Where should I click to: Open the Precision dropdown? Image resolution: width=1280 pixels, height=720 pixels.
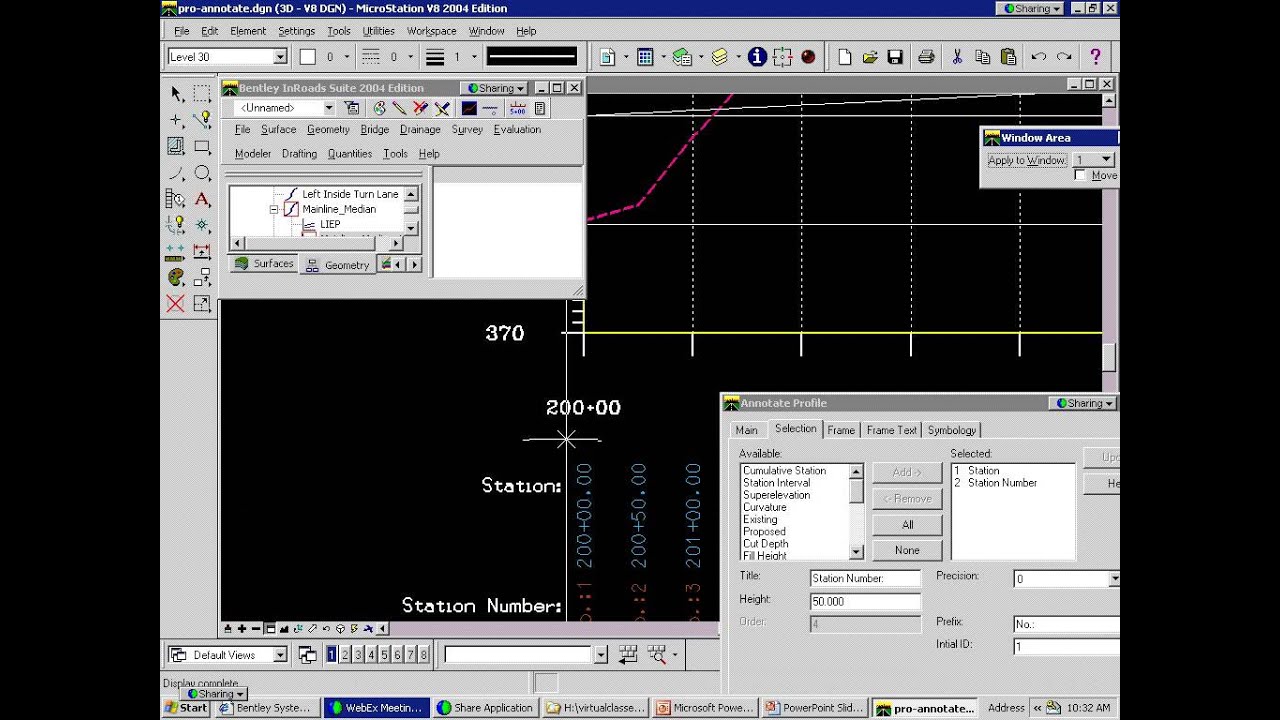(x=1114, y=579)
